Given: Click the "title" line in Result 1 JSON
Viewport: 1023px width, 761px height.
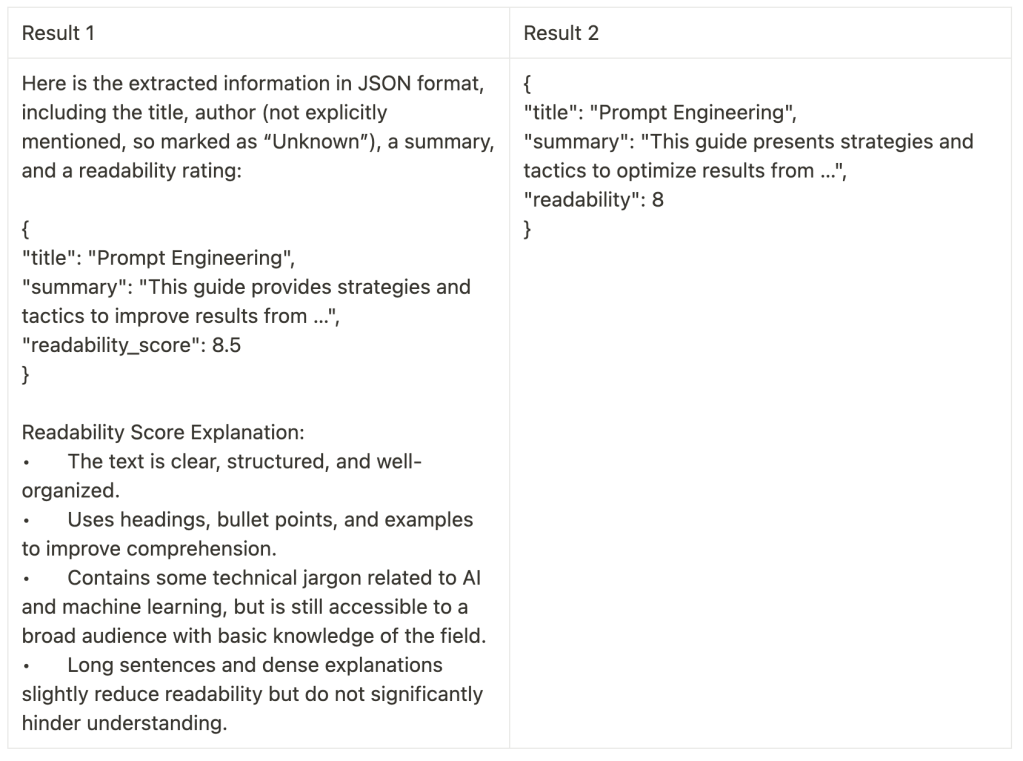Looking at the screenshot, I should 157,258.
